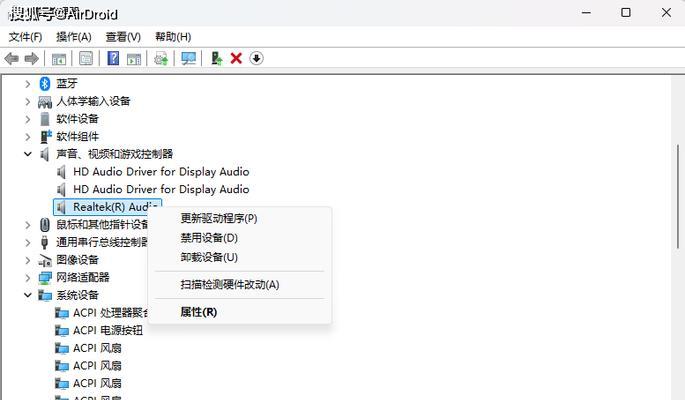Open the 操作(A) menu

pos(73,37)
